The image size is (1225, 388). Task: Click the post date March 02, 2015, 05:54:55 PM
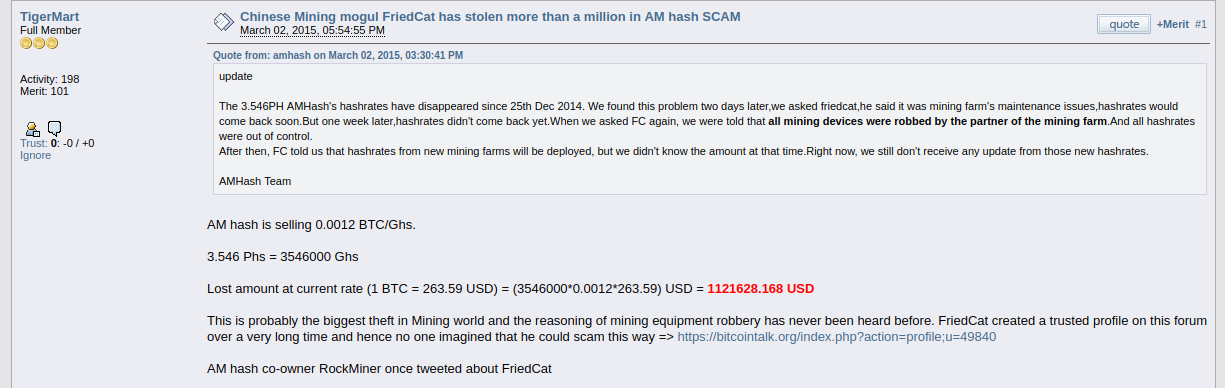[312, 31]
